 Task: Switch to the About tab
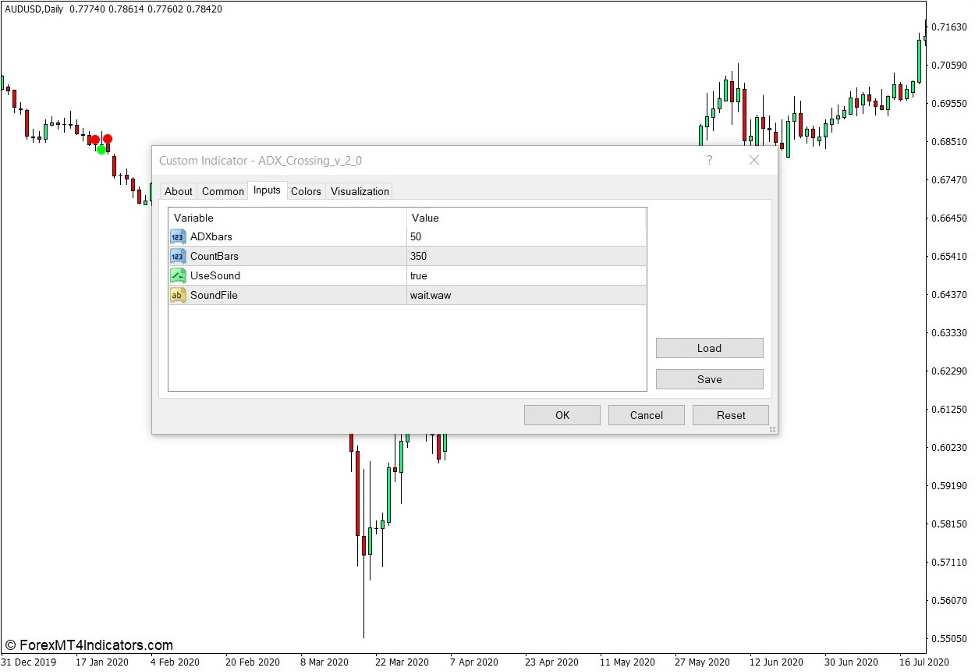coord(178,191)
